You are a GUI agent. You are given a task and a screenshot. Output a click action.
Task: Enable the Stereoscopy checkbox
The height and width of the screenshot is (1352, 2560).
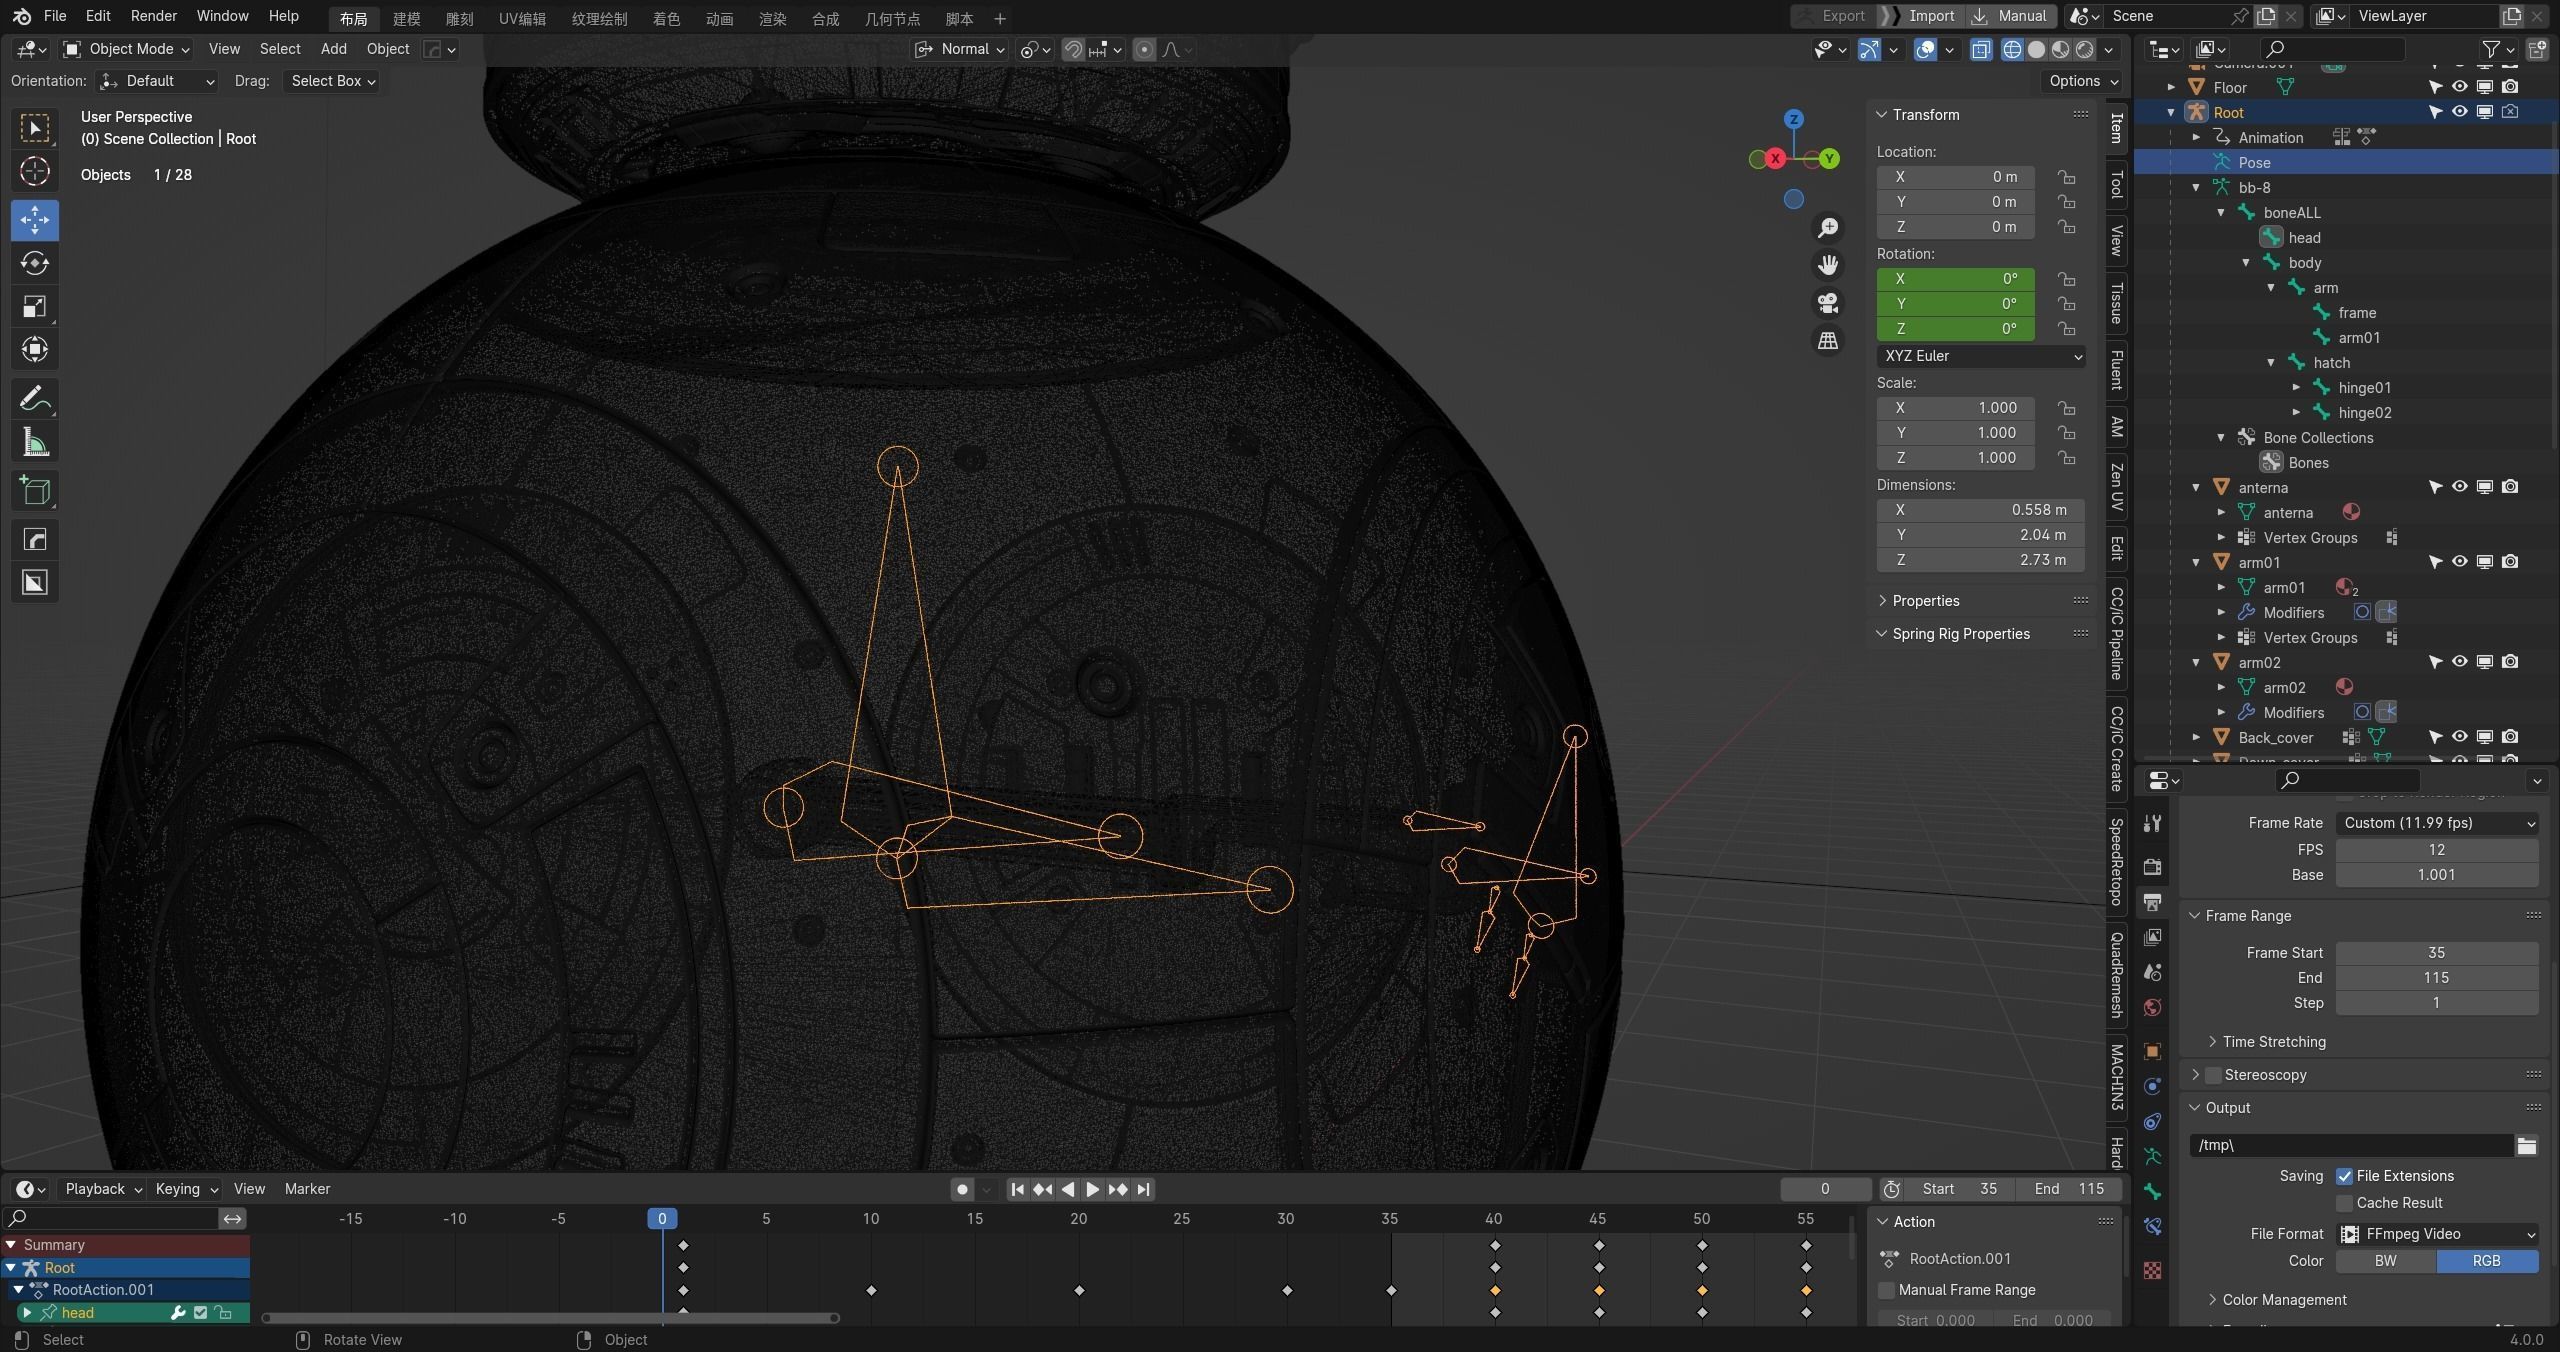tap(2213, 1075)
